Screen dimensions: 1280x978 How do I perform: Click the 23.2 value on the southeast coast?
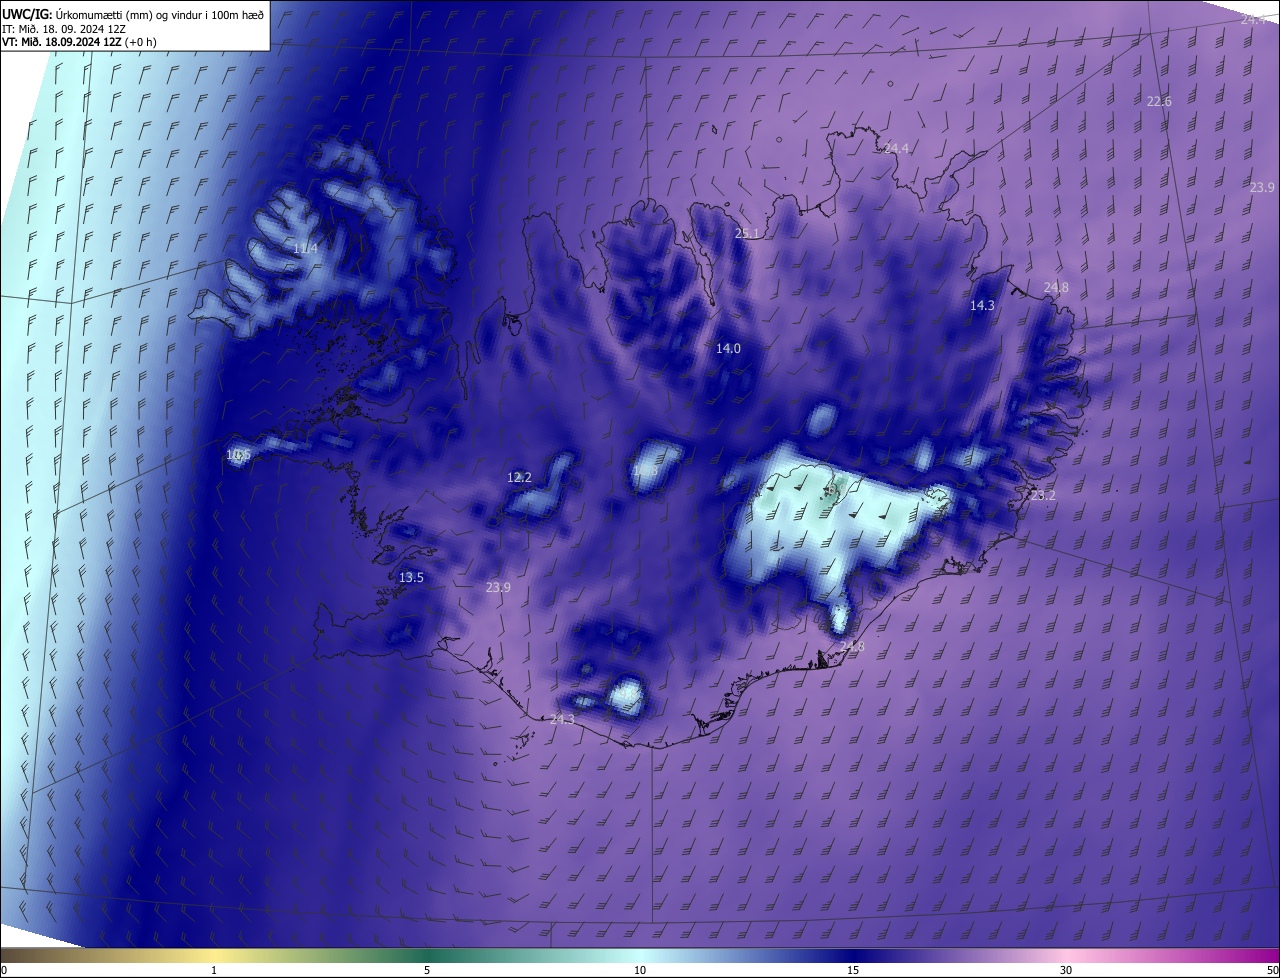tap(1043, 495)
